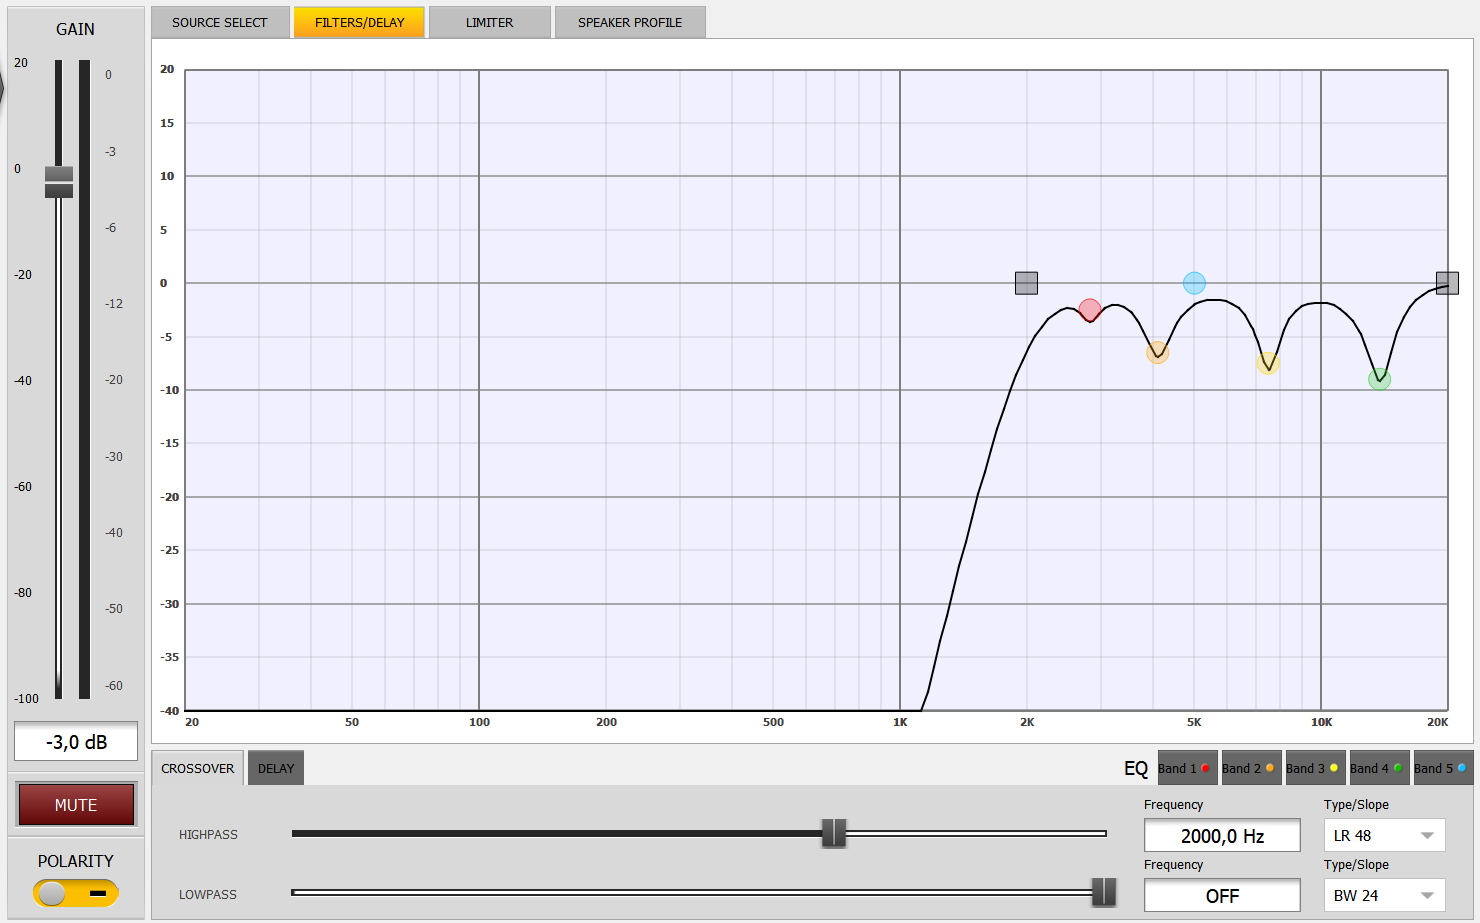Open the Speaker Profile tab
Image resolution: width=1480 pixels, height=923 pixels.
(630, 22)
